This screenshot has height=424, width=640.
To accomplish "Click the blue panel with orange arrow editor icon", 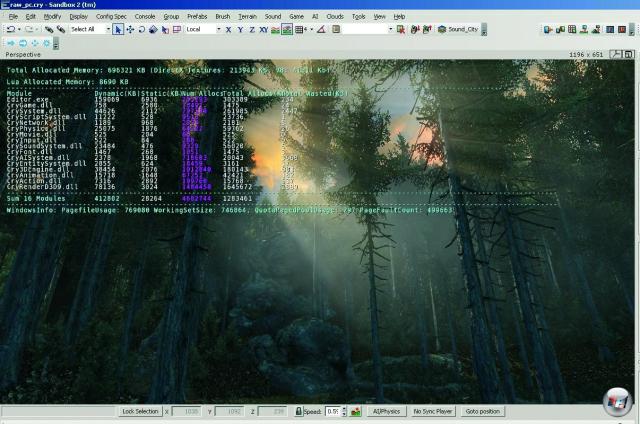I will [548, 29].
